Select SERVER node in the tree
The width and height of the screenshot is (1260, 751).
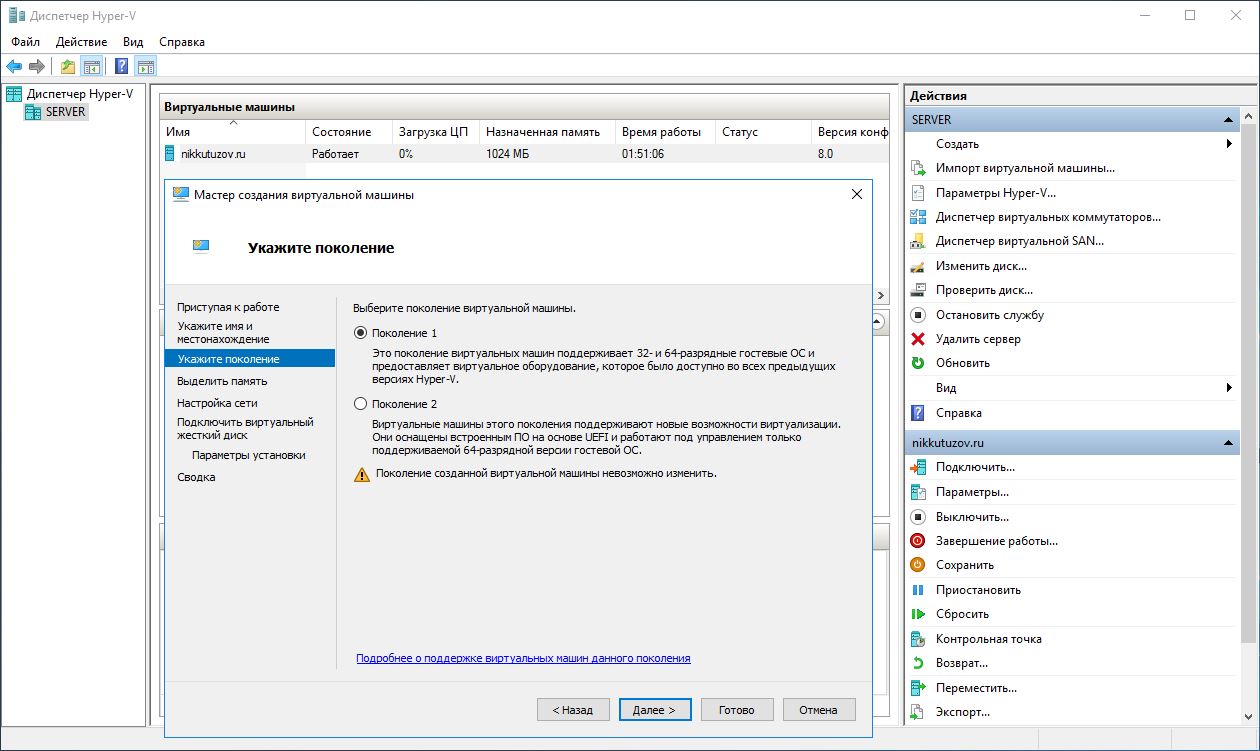click(x=66, y=112)
